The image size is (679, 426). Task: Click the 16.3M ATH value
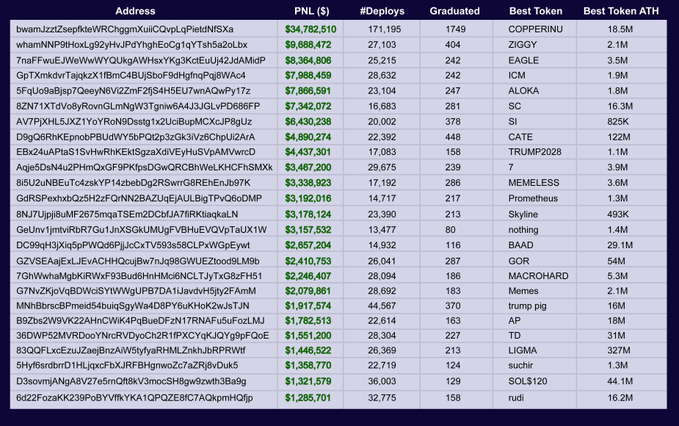(620, 106)
